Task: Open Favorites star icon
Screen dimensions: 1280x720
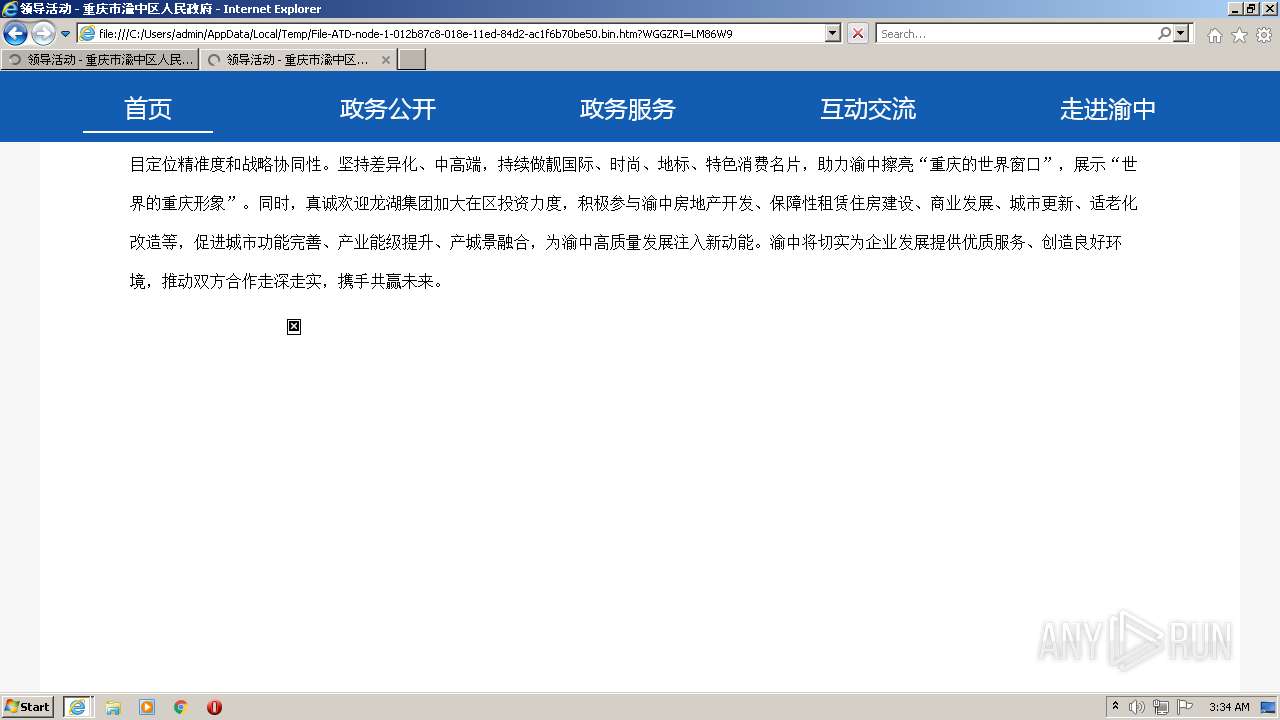Action: point(1239,35)
